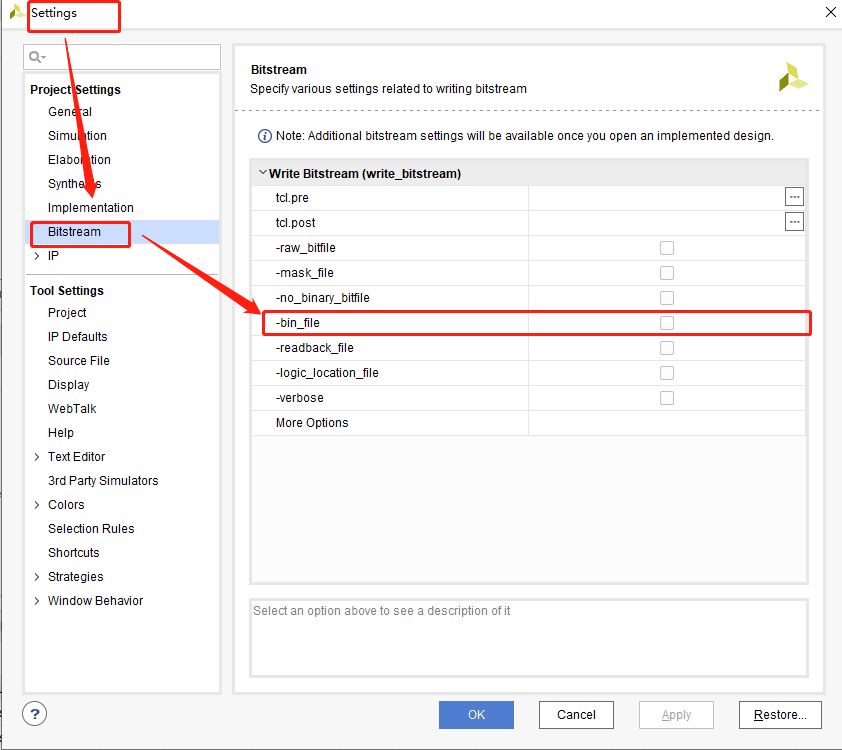This screenshot has height=750, width=842.
Task: Focus the settings search field
Action: 122,57
